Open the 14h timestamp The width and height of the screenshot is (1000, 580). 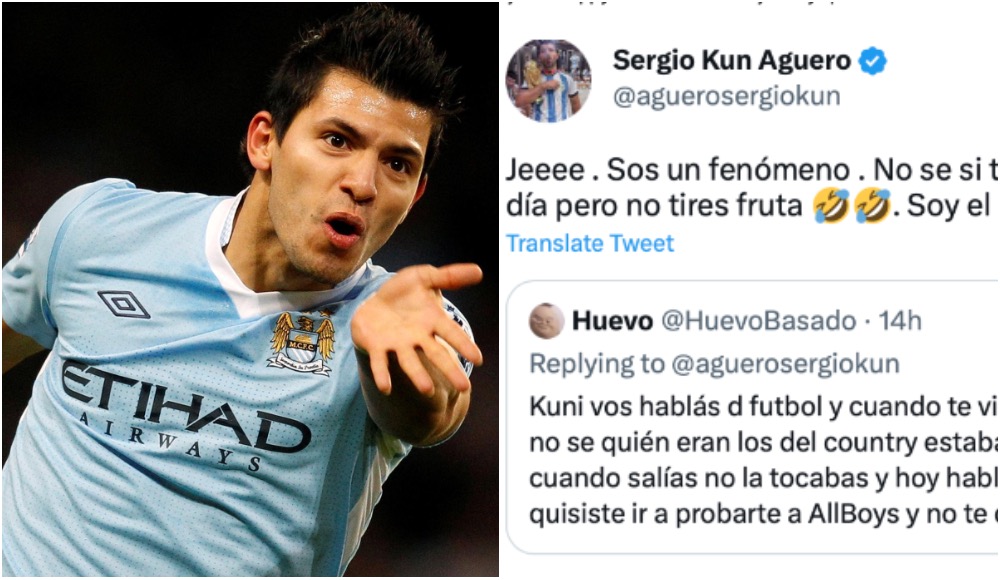(x=900, y=320)
